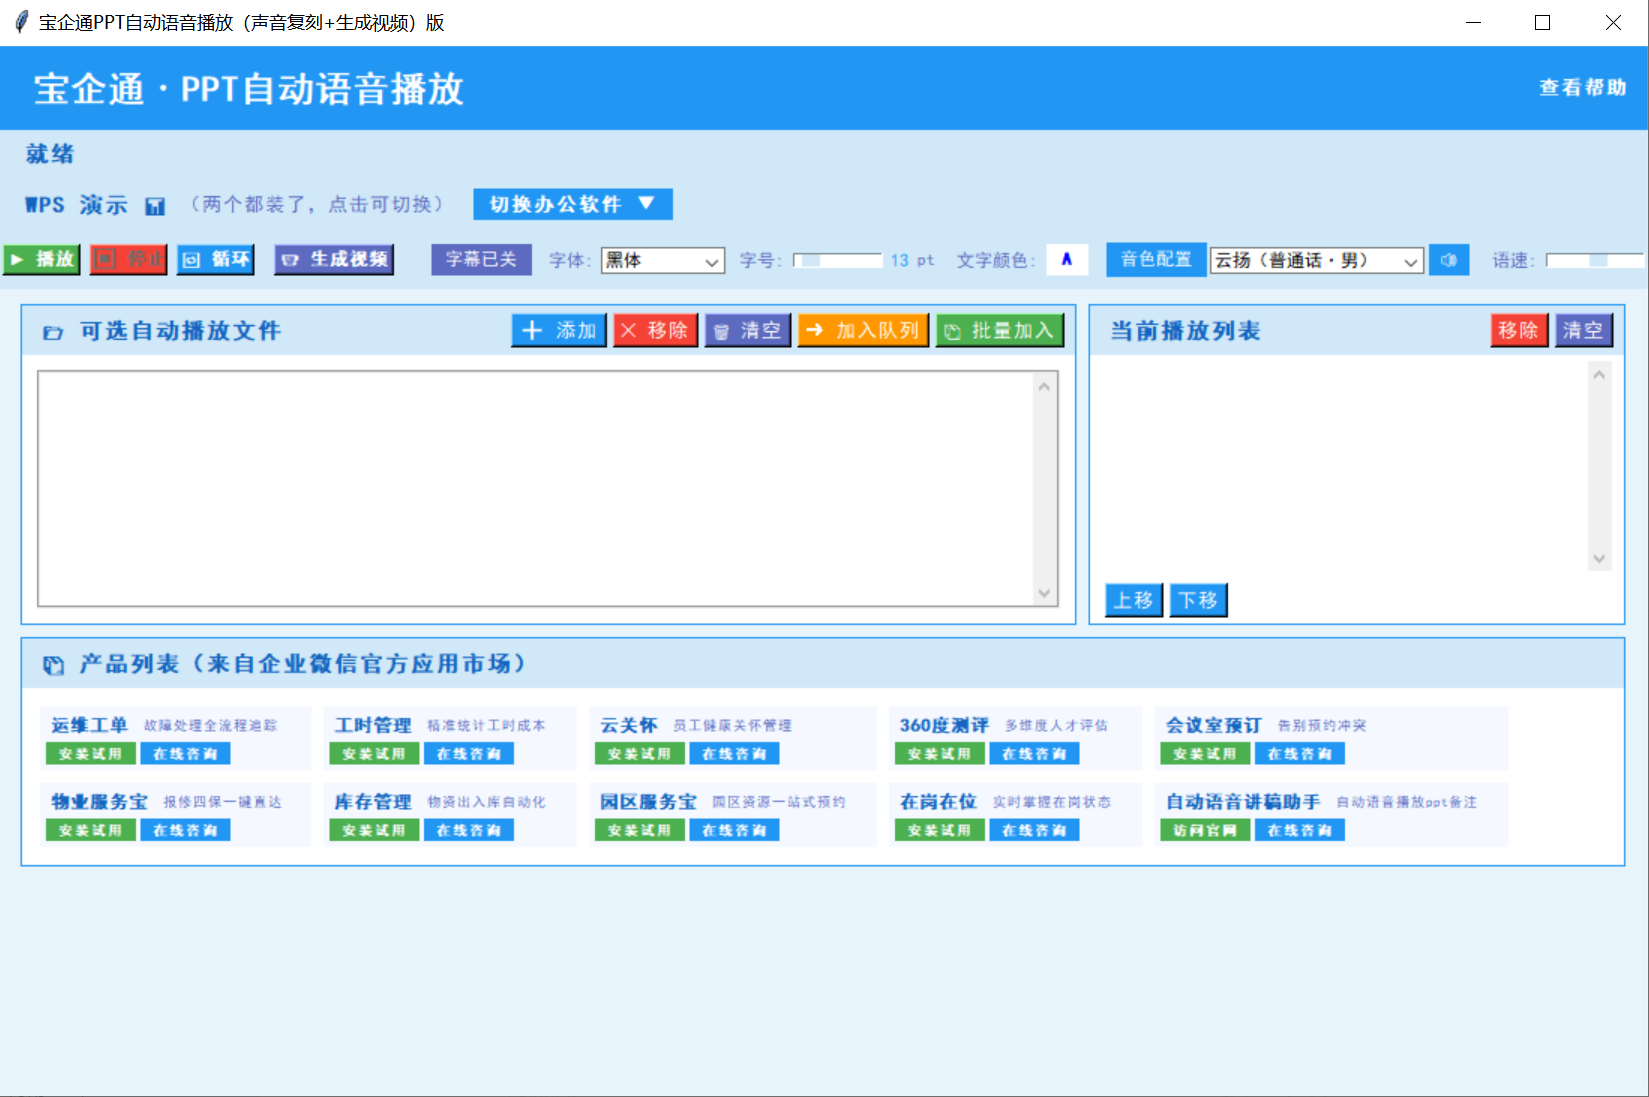Click 访问官网 for 自动语音讲稿助手
1649x1097 pixels.
1205,830
